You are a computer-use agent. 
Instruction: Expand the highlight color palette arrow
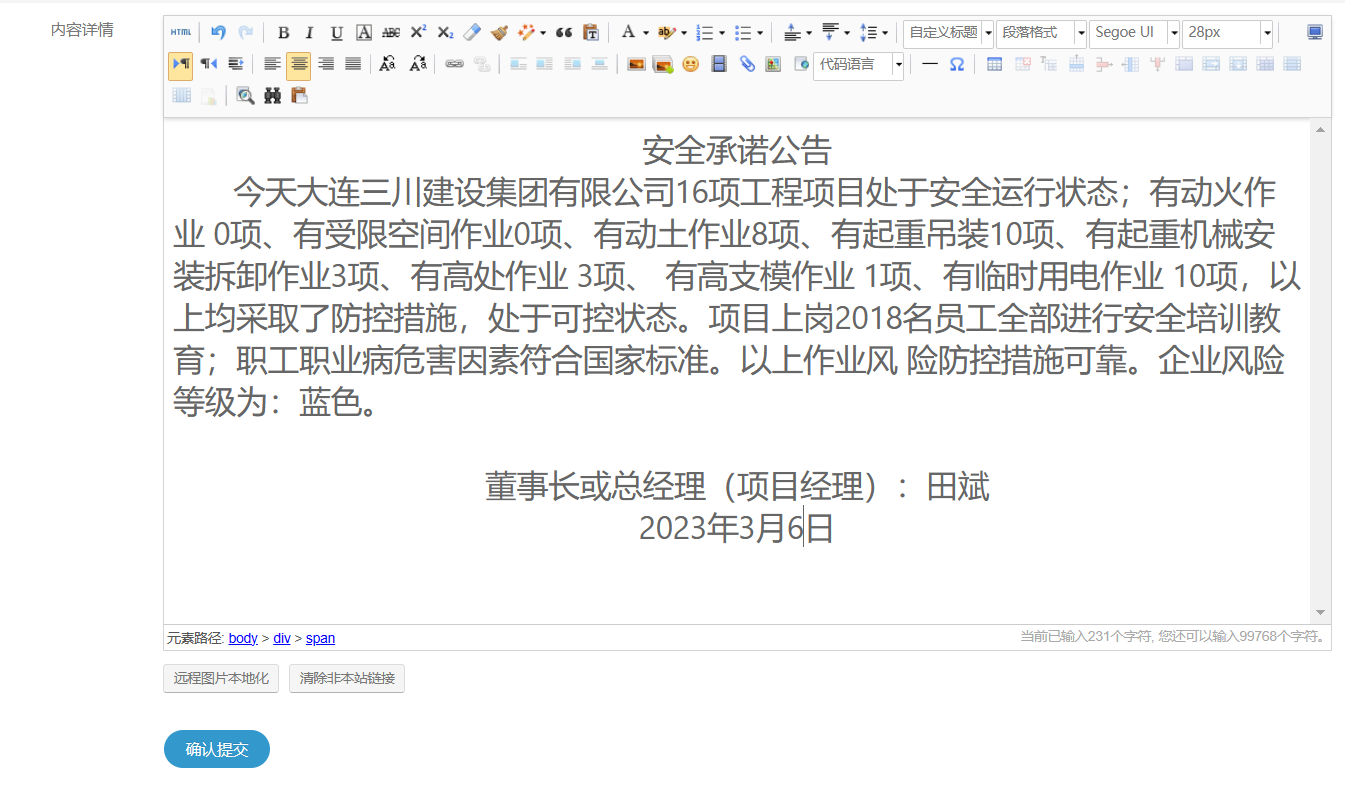pyautogui.click(x=684, y=33)
